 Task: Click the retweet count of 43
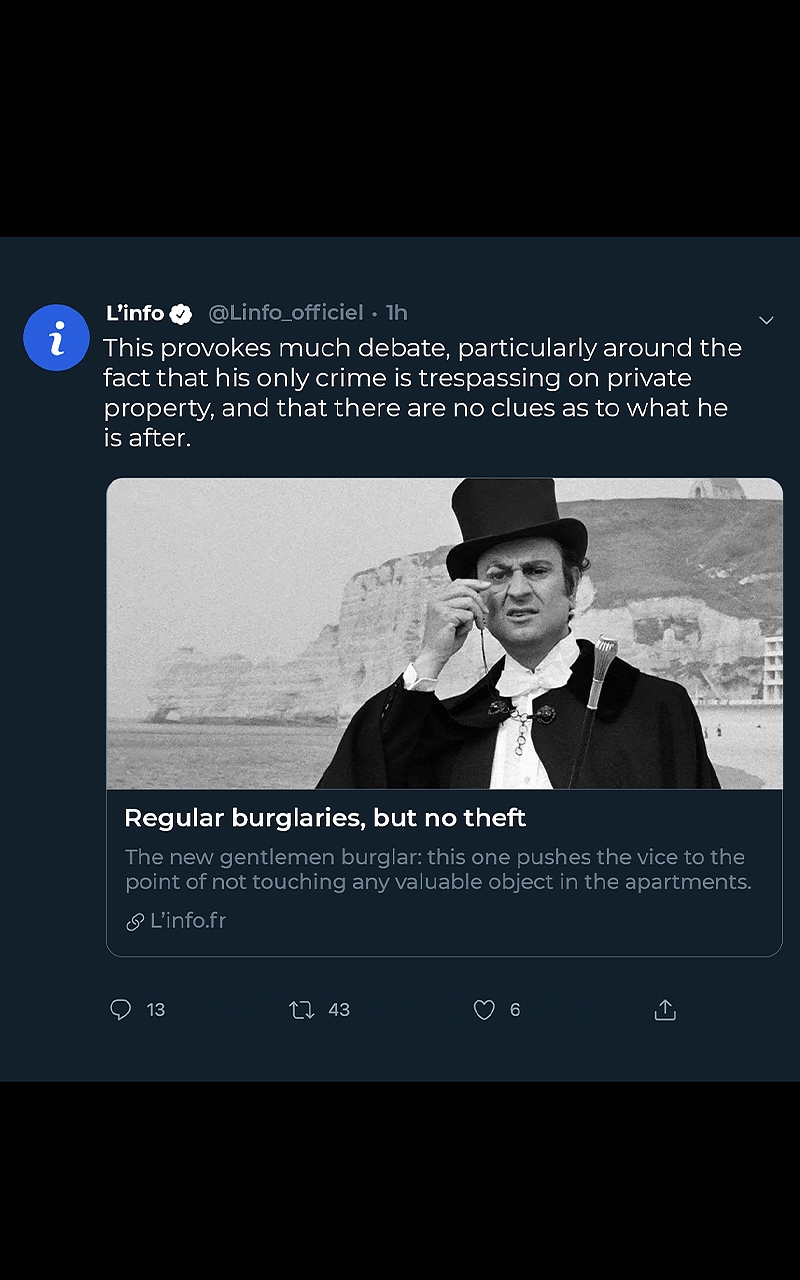coord(339,1010)
